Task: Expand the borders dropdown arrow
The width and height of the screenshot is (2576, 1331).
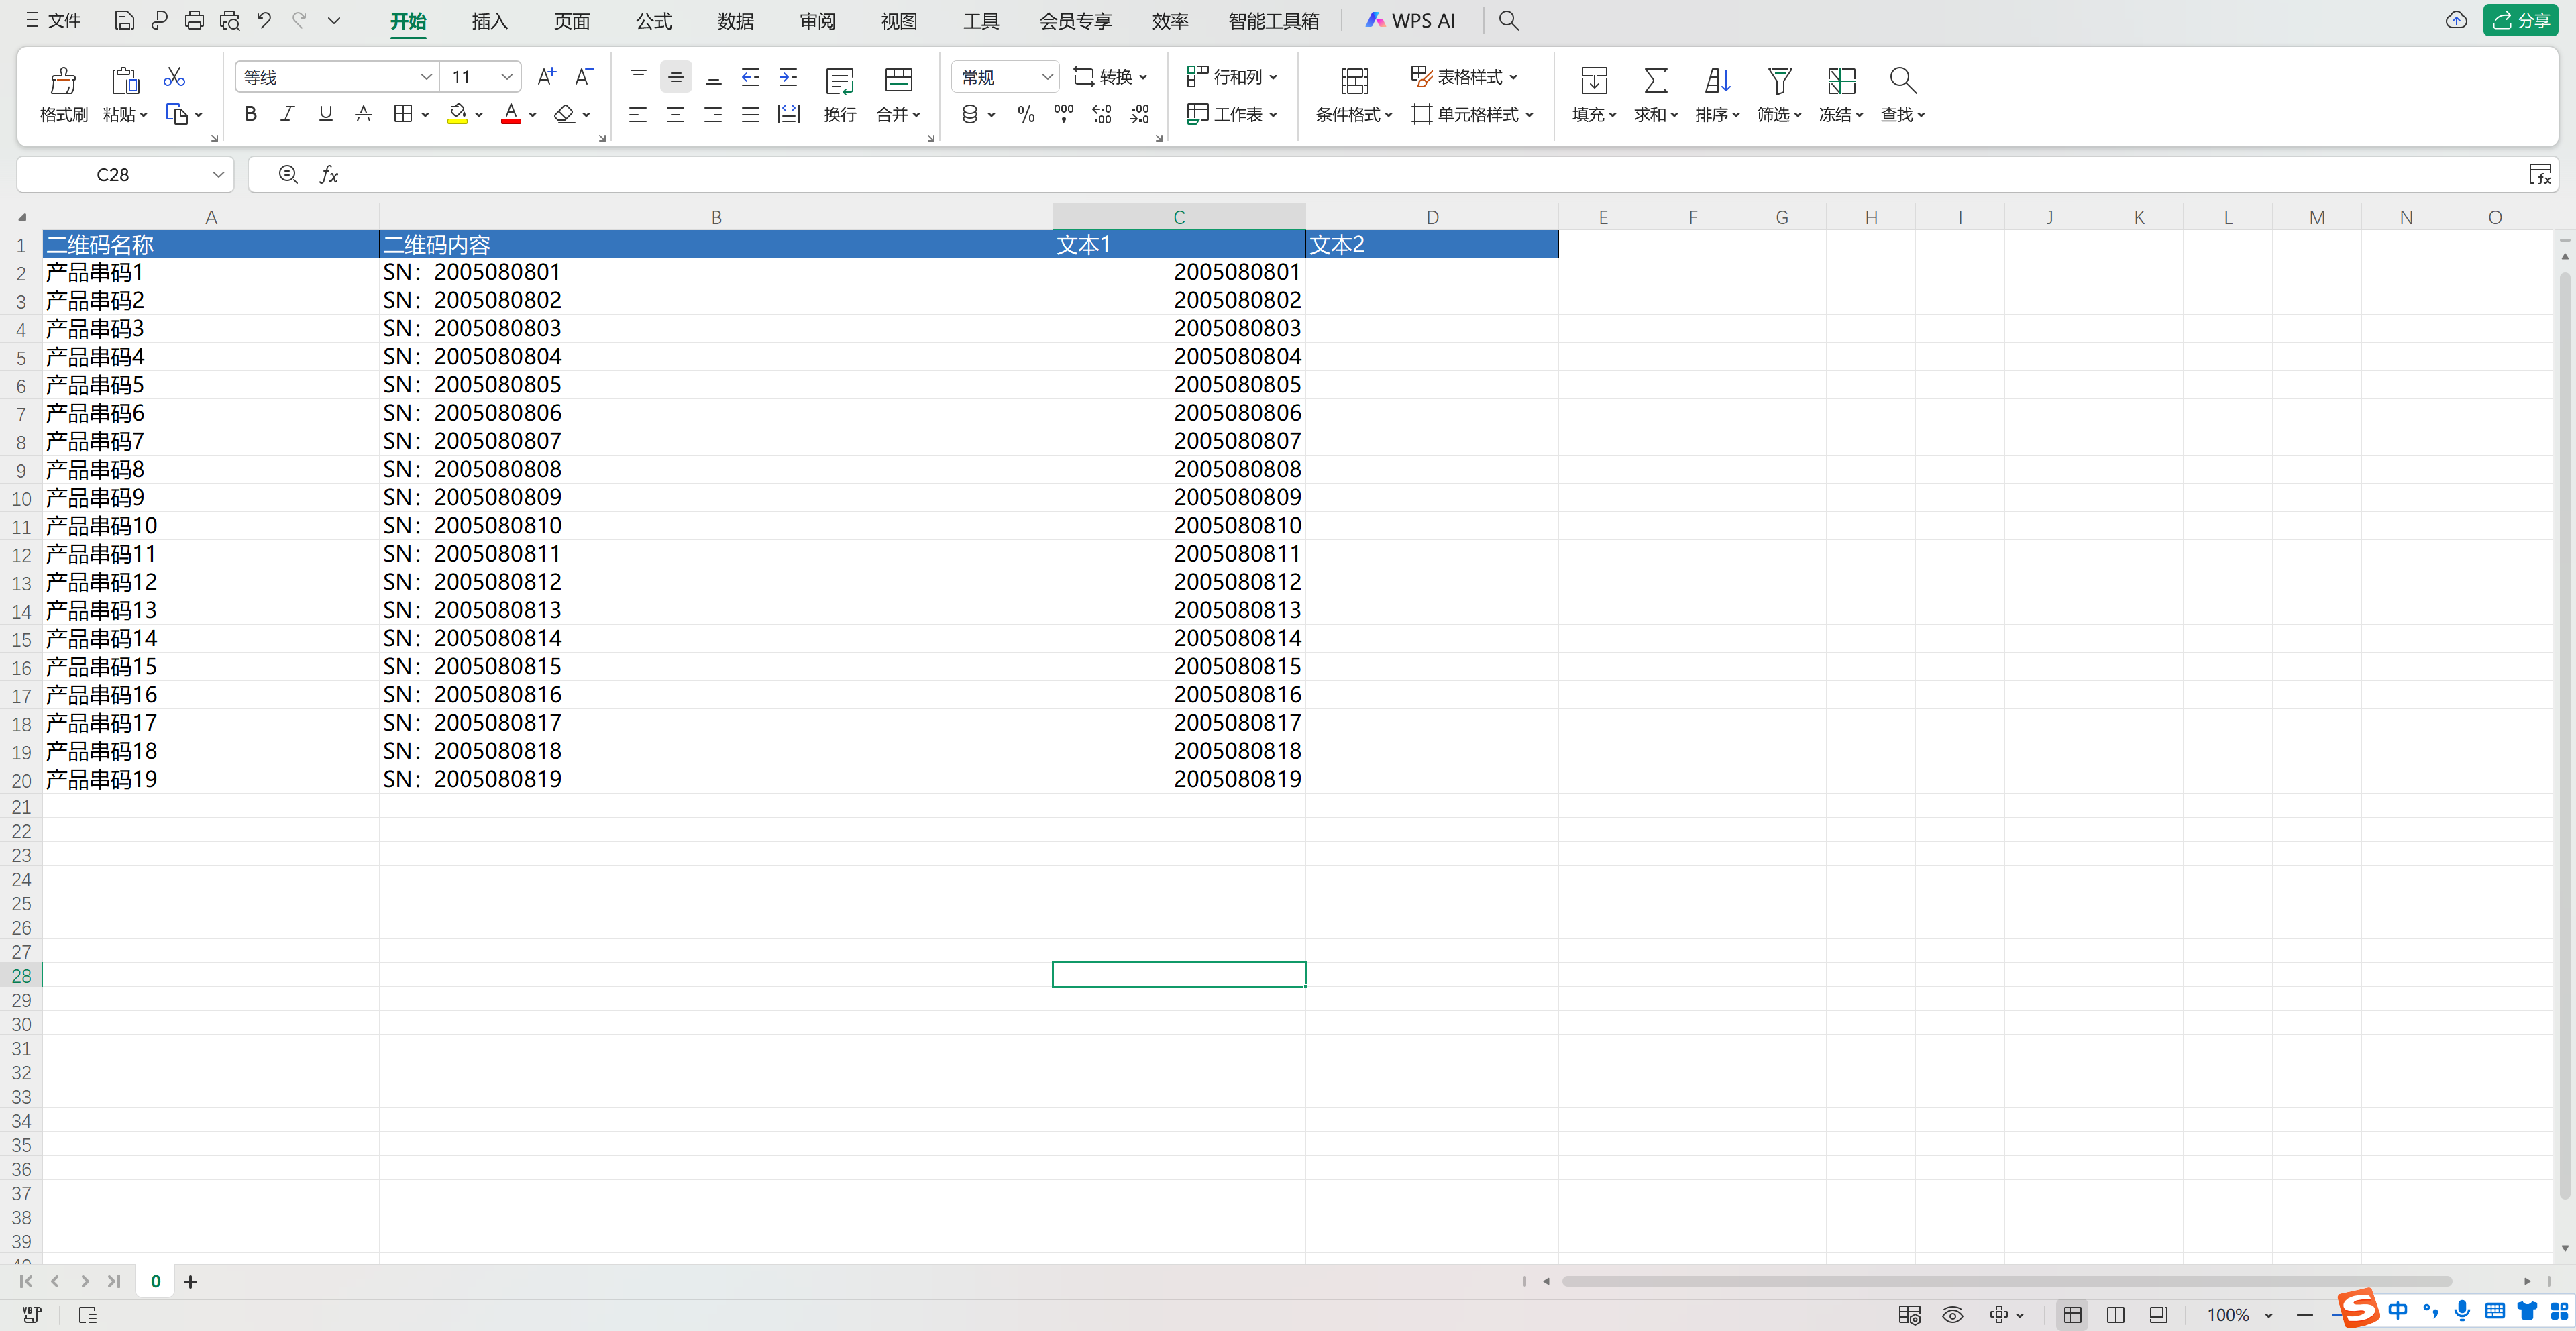Action: (425, 115)
